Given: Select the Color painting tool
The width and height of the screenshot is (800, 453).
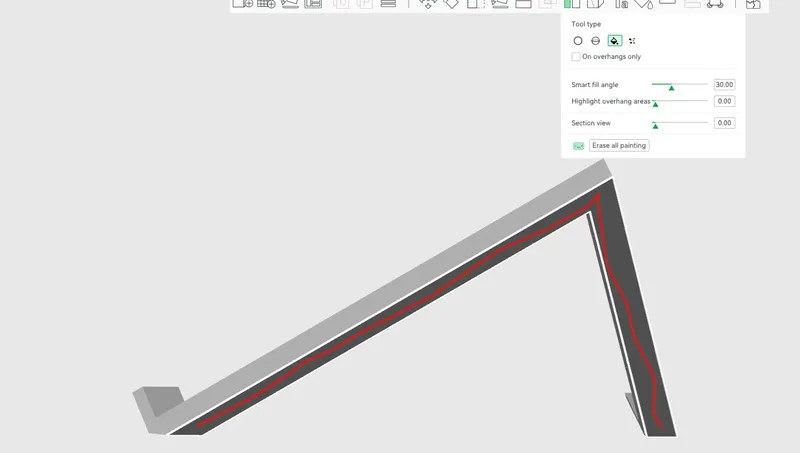Looking at the screenshot, I should (644, 4).
